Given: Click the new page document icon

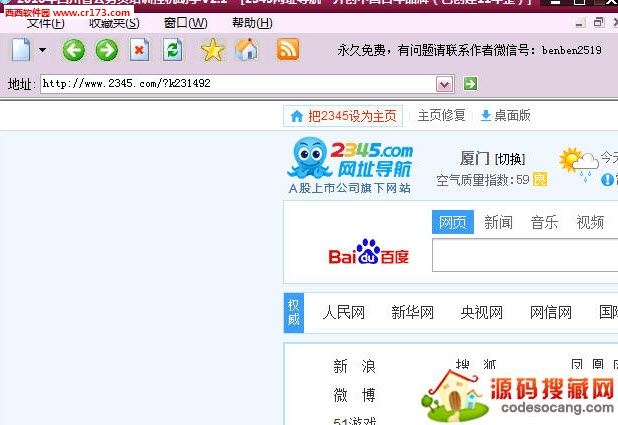Looking at the screenshot, I should tap(21, 49).
